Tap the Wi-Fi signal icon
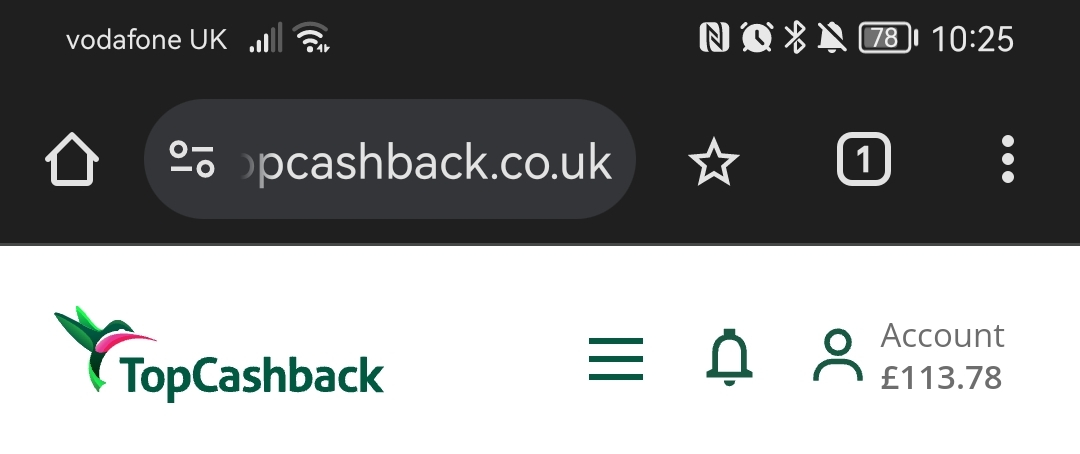Image resolution: width=1080 pixels, height=454 pixels. coord(311,37)
